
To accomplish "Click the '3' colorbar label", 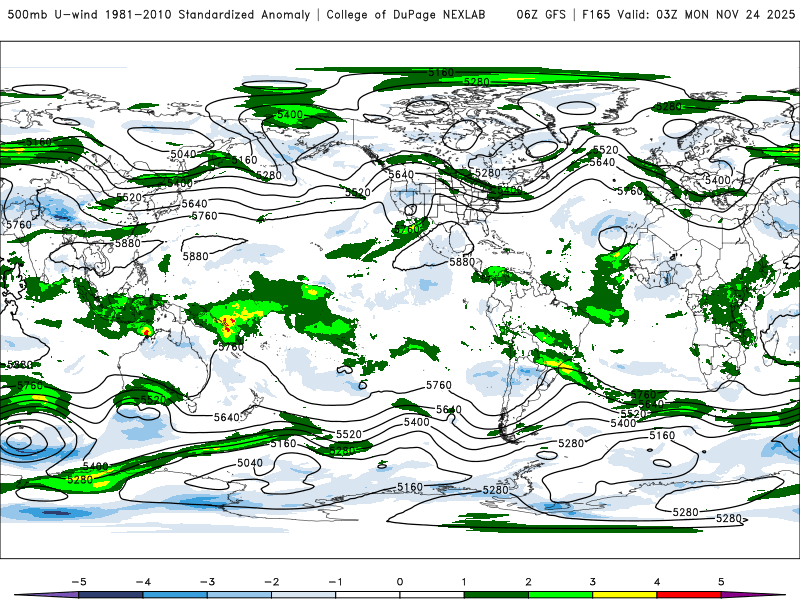I will click(x=592, y=582).
